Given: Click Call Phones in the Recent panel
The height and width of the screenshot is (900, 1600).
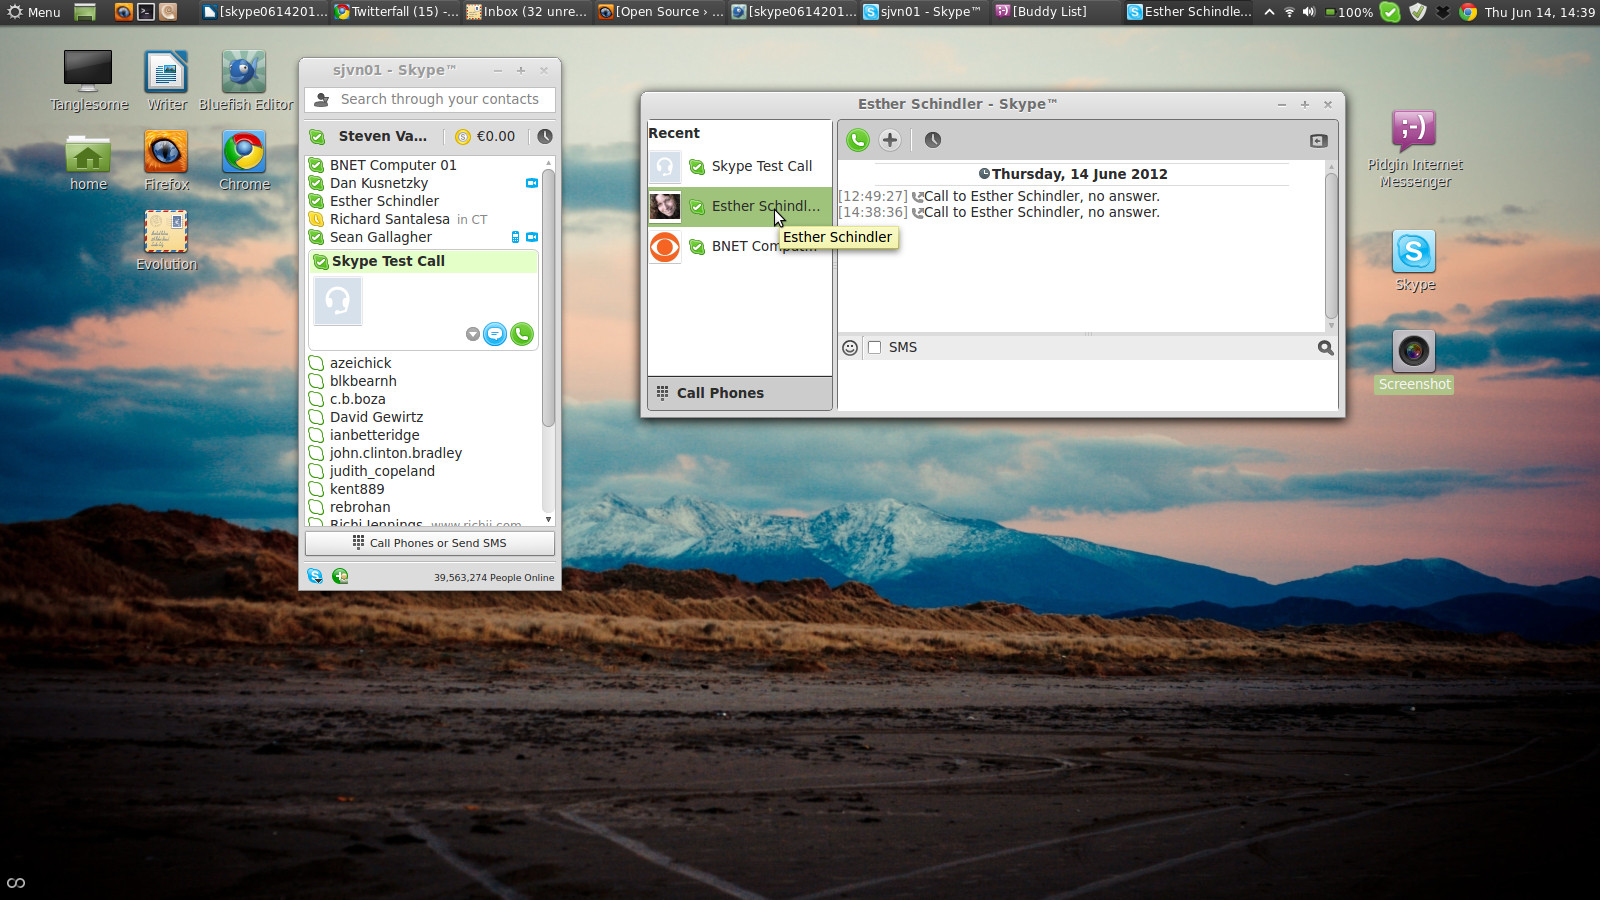Looking at the screenshot, I should 740,393.
